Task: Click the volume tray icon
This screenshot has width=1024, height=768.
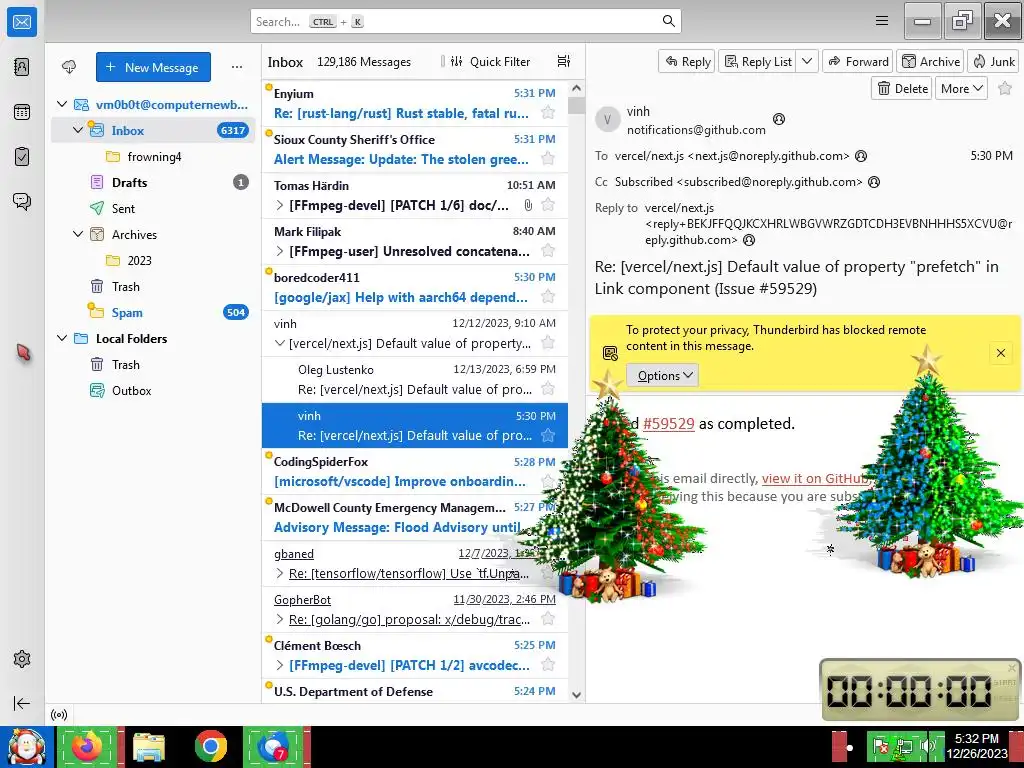Action: [927, 746]
